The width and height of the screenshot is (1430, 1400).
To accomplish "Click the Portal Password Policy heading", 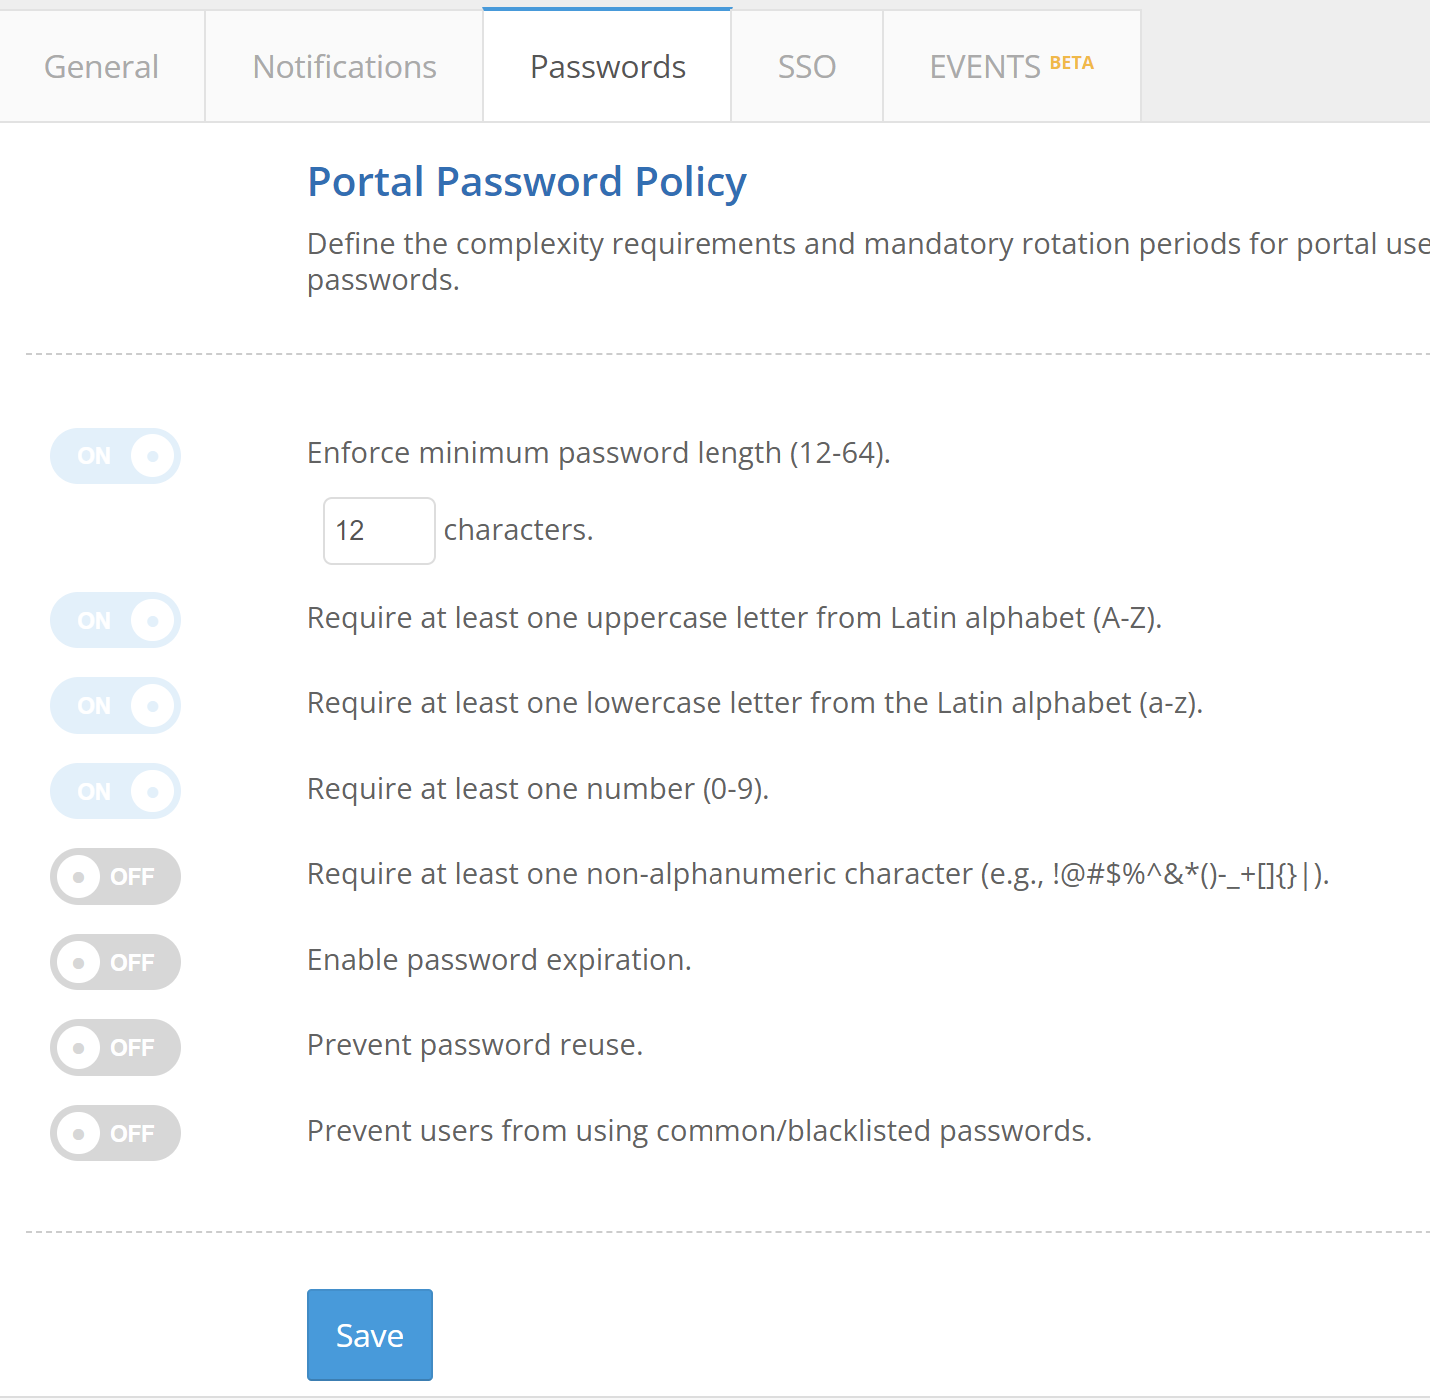I will (526, 182).
